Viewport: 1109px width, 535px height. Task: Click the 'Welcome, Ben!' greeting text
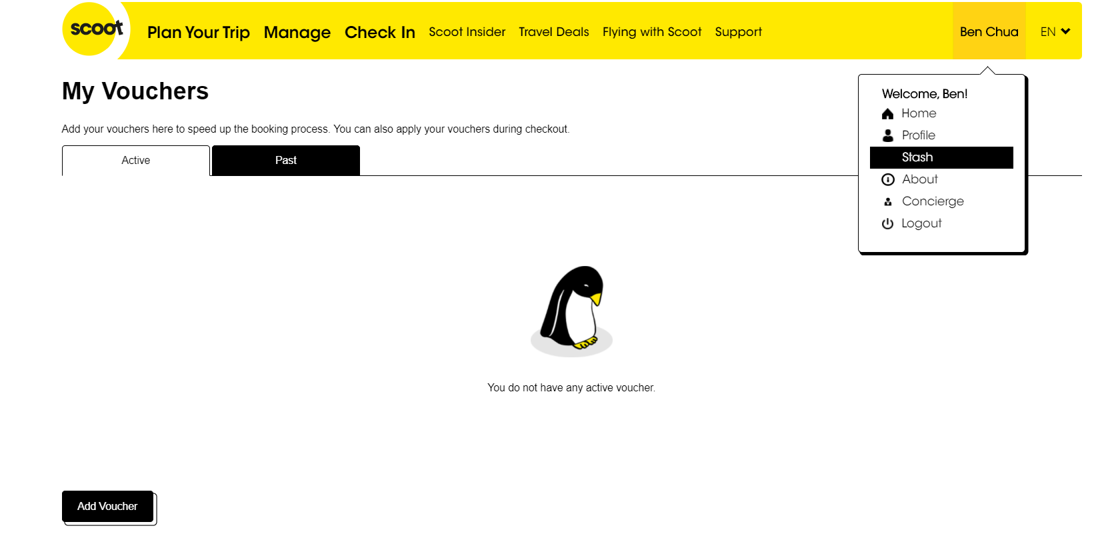click(924, 93)
